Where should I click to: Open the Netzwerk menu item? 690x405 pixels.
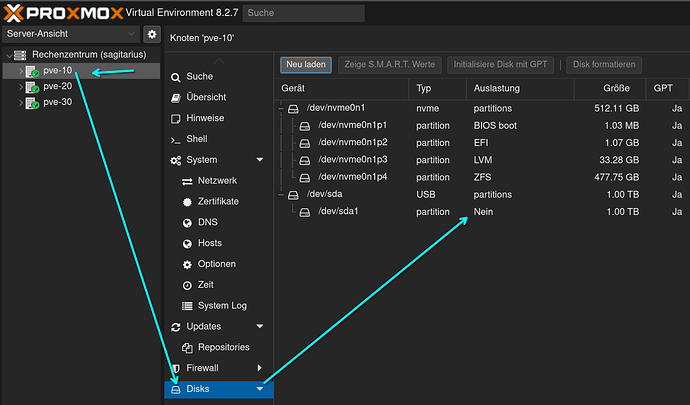(219, 180)
